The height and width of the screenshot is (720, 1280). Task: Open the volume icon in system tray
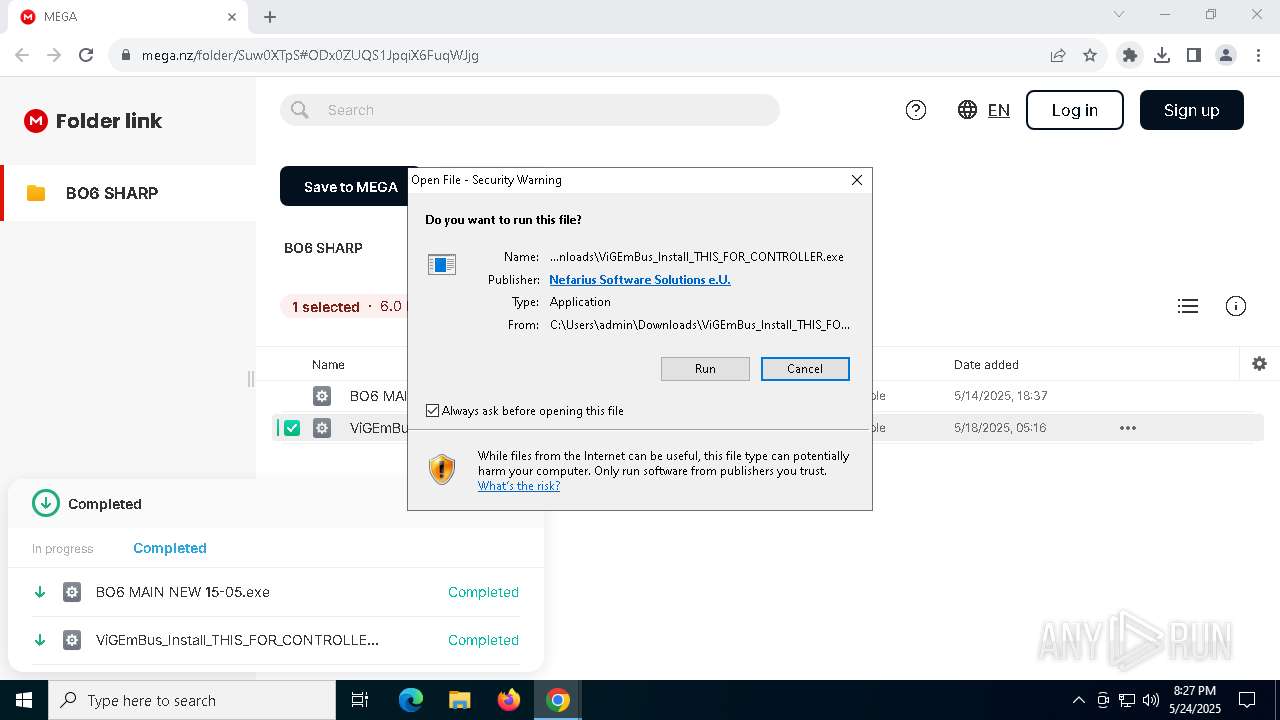tap(1150, 700)
